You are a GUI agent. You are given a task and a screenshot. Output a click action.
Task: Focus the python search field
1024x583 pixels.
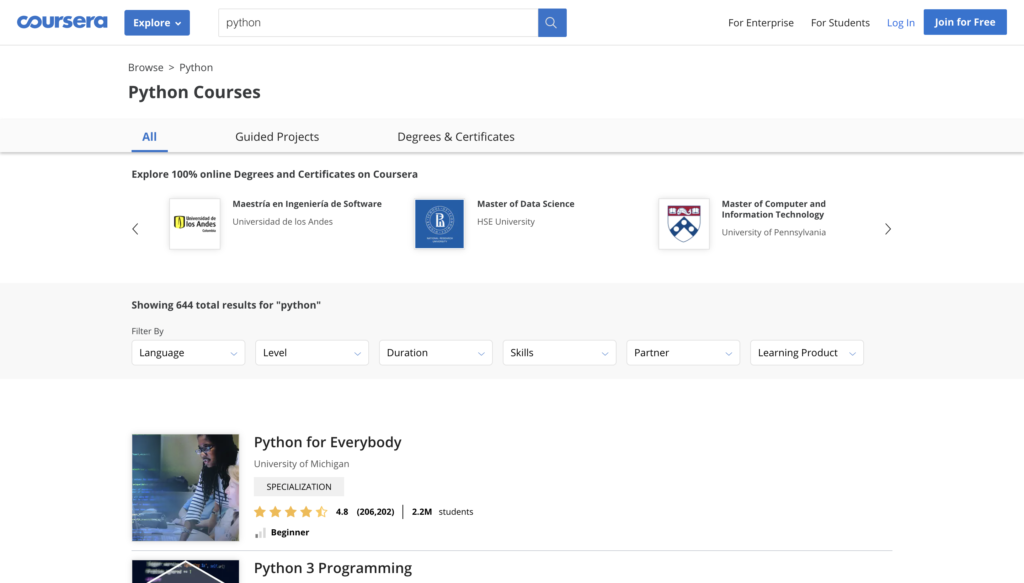378,23
